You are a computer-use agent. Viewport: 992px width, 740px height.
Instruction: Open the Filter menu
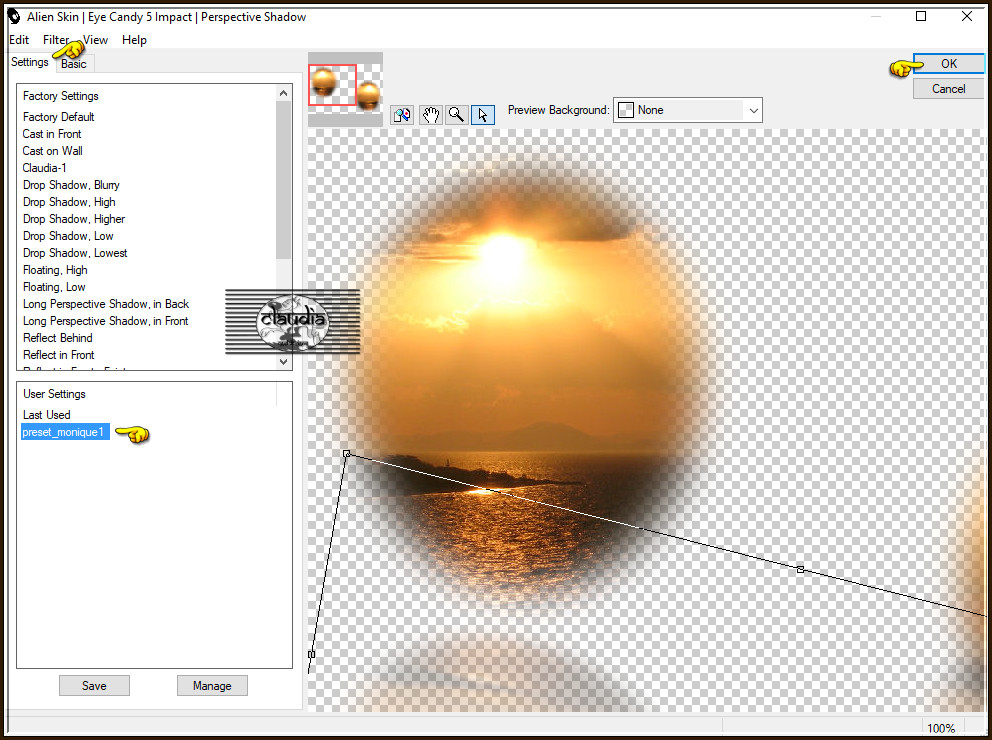click(56, 40)
